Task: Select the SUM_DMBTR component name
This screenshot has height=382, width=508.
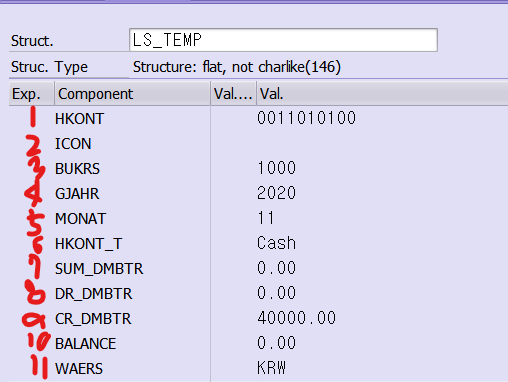Action: [x=99, y=269]
